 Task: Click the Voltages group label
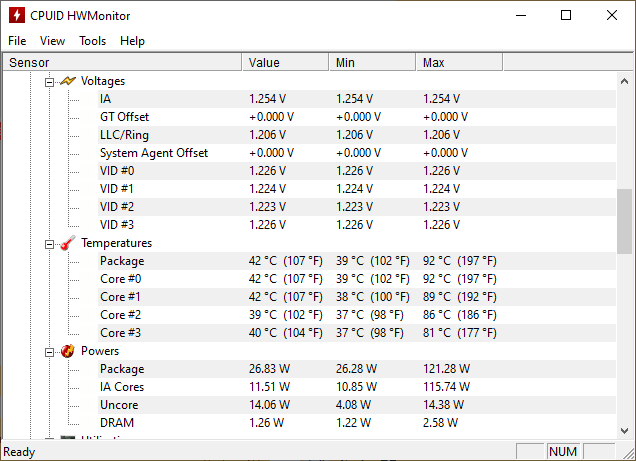tap(103, 81)
